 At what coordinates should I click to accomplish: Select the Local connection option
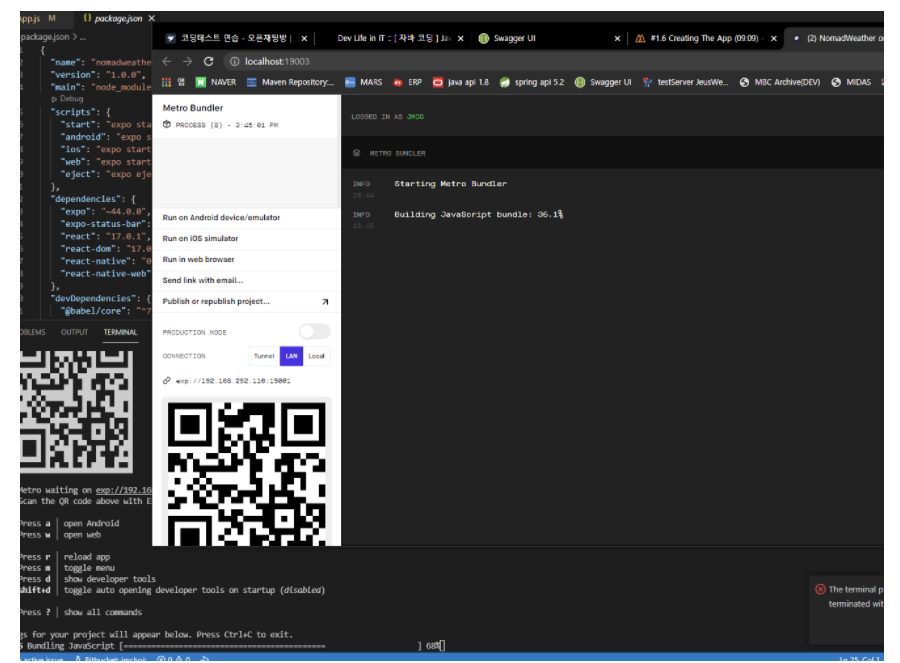pos(316,356)
